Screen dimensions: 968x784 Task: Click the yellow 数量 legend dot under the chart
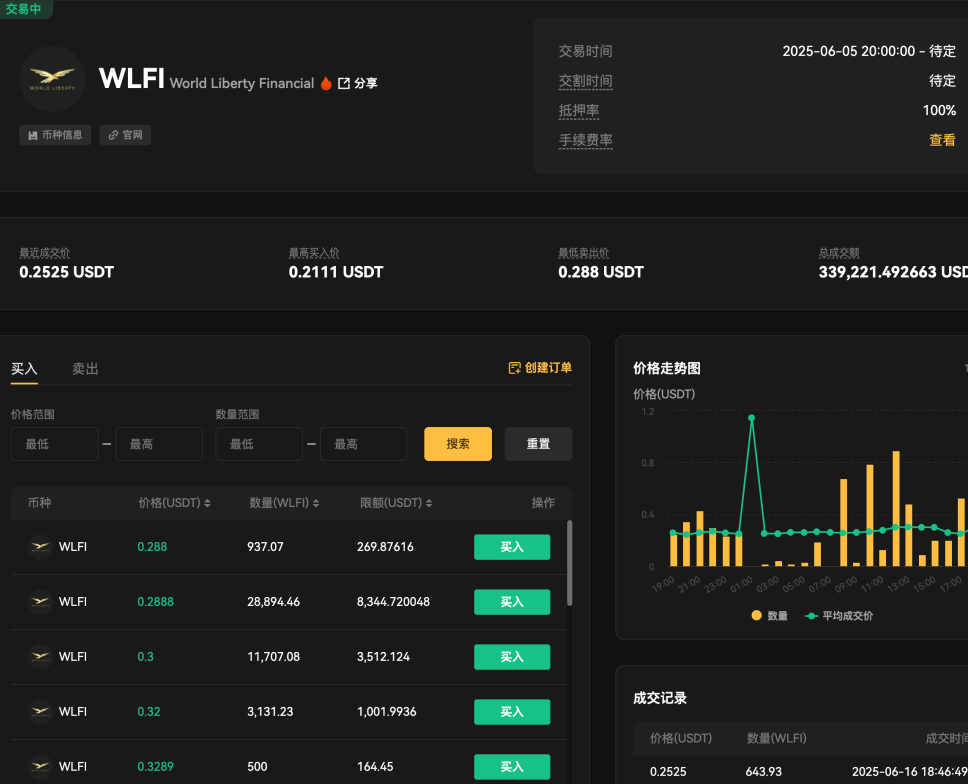coord(757,616)
